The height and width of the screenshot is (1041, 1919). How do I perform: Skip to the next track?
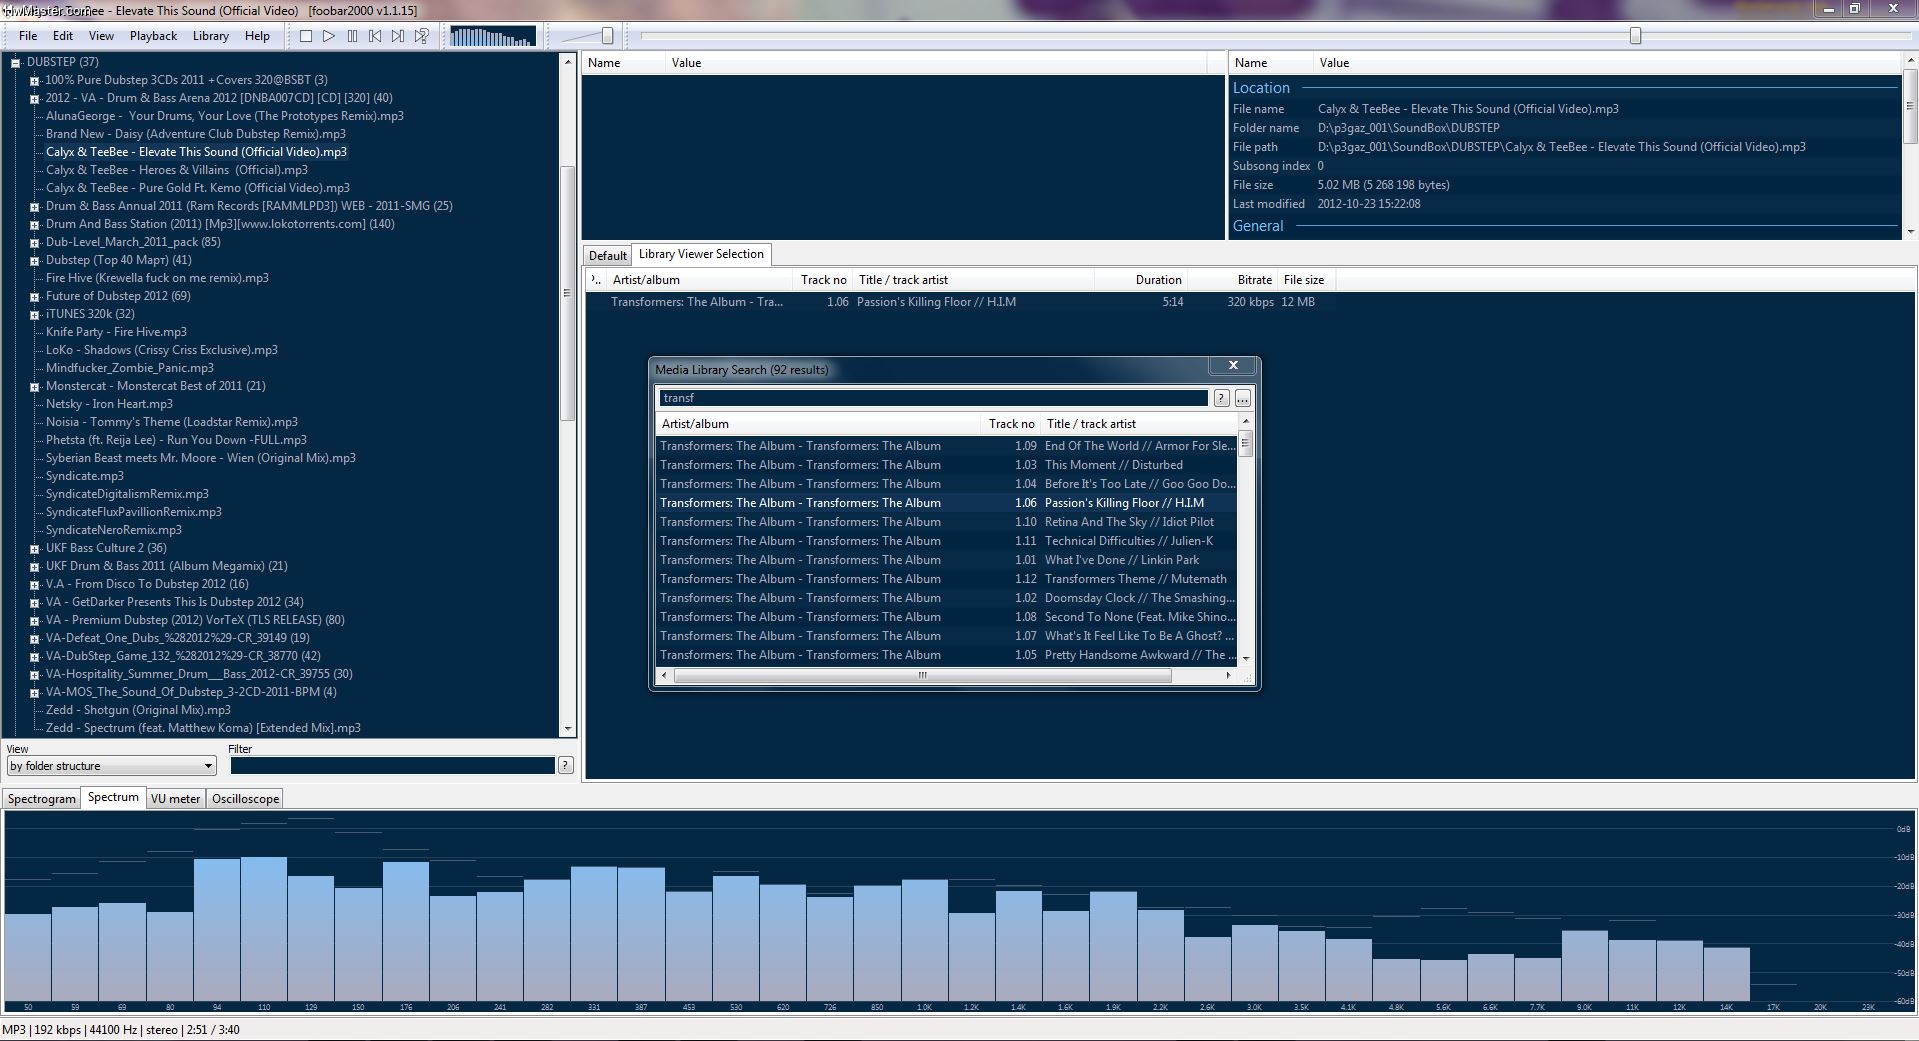pos(398,36)
